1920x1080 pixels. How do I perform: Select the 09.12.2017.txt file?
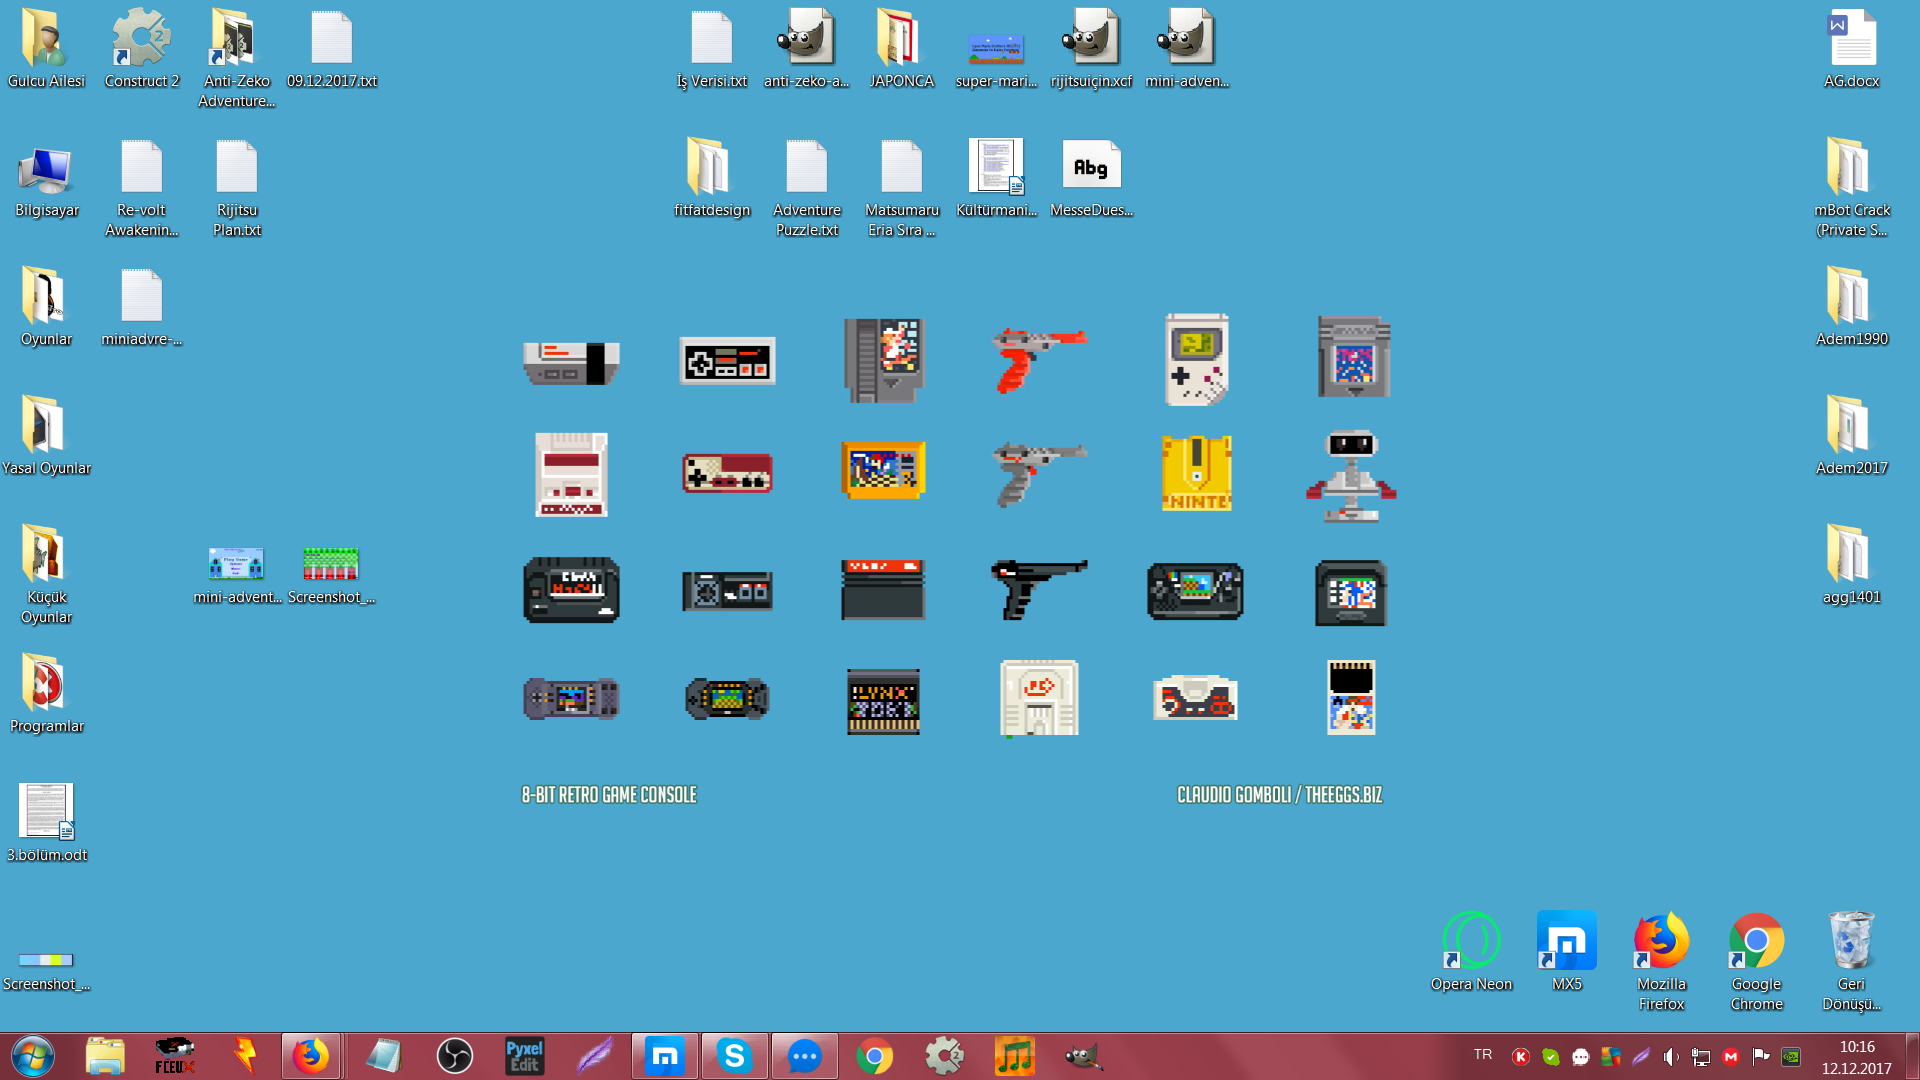coord(332,50)
